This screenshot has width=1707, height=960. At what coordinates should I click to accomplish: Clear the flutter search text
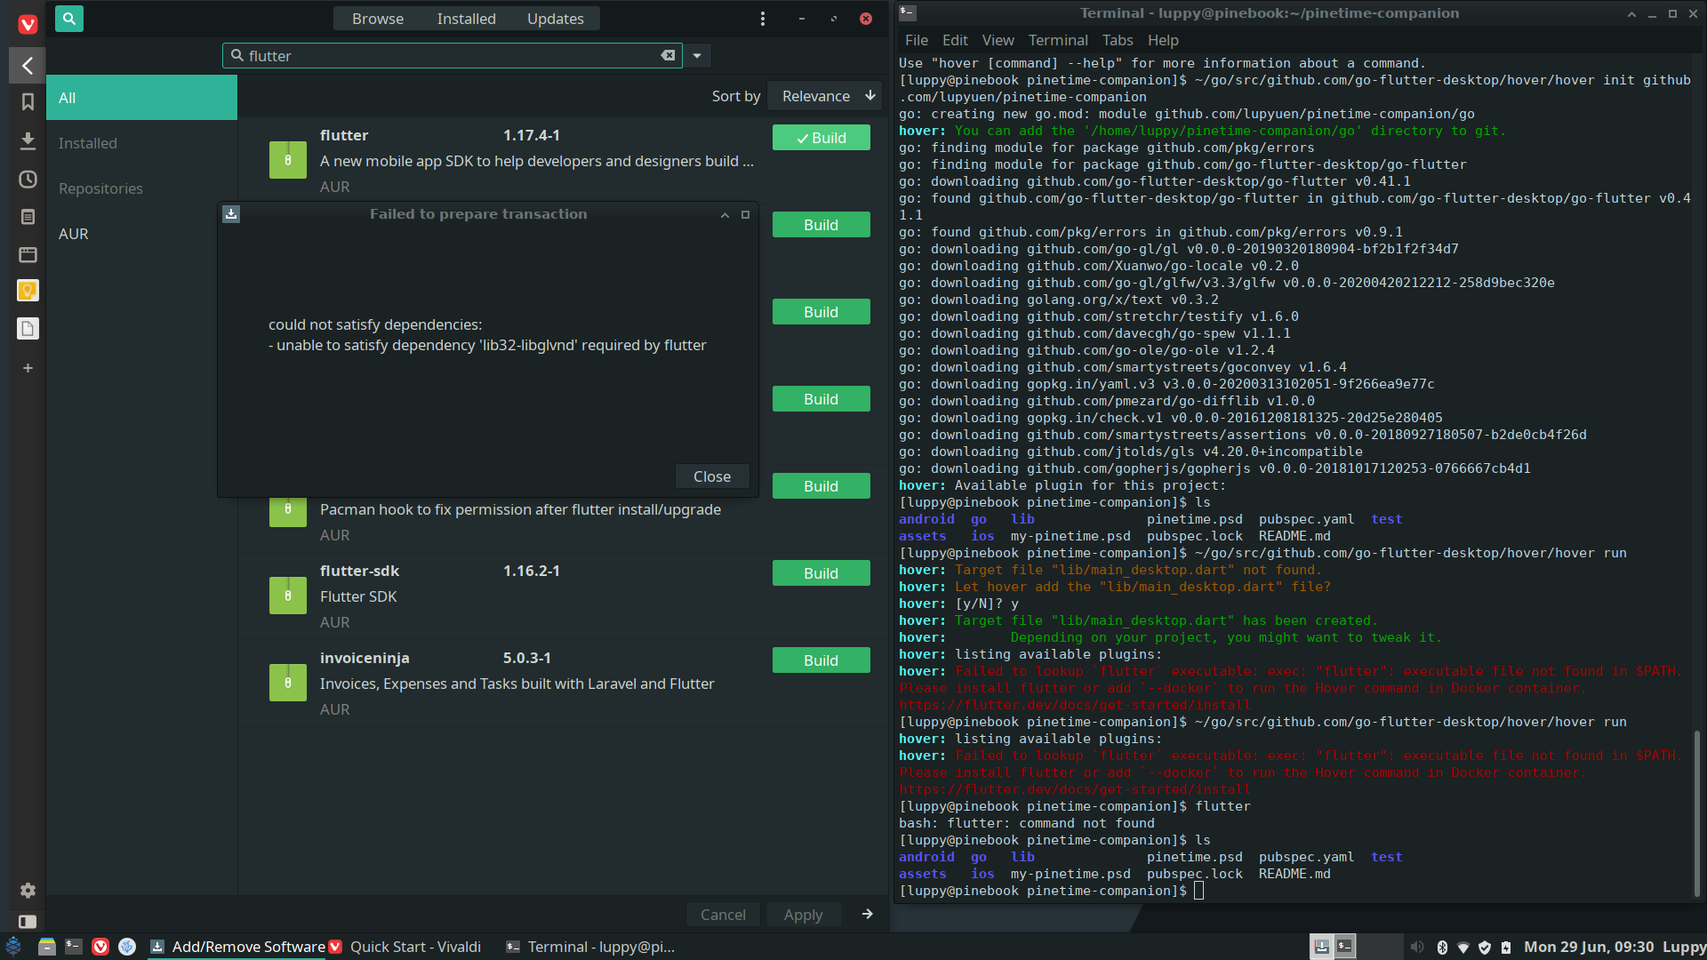pyautogui.click(x=668, y=56)
